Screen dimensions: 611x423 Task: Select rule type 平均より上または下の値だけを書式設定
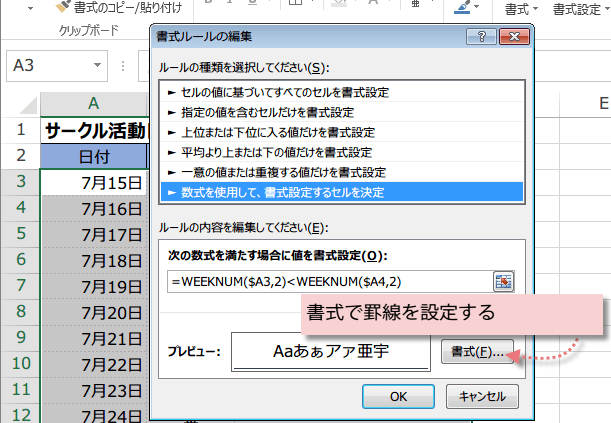(x=342, y=152)
